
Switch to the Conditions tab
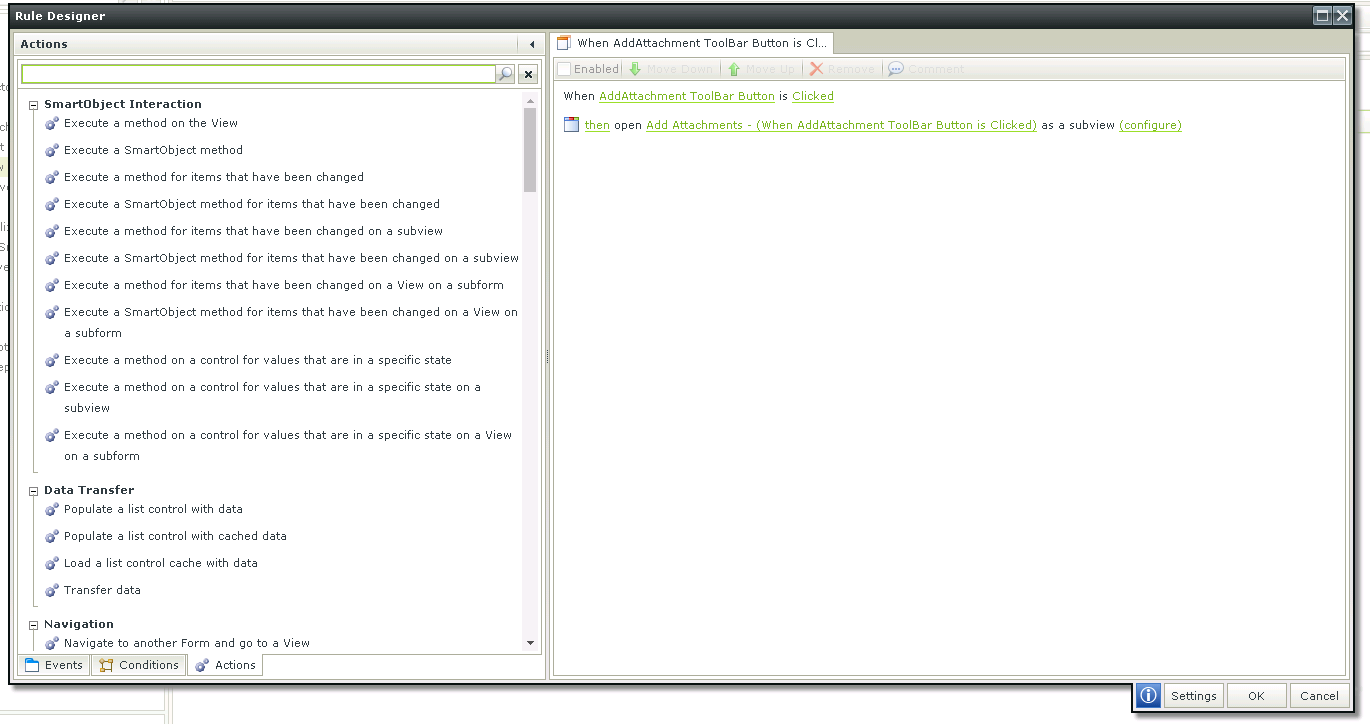click(x=139, y=665)
